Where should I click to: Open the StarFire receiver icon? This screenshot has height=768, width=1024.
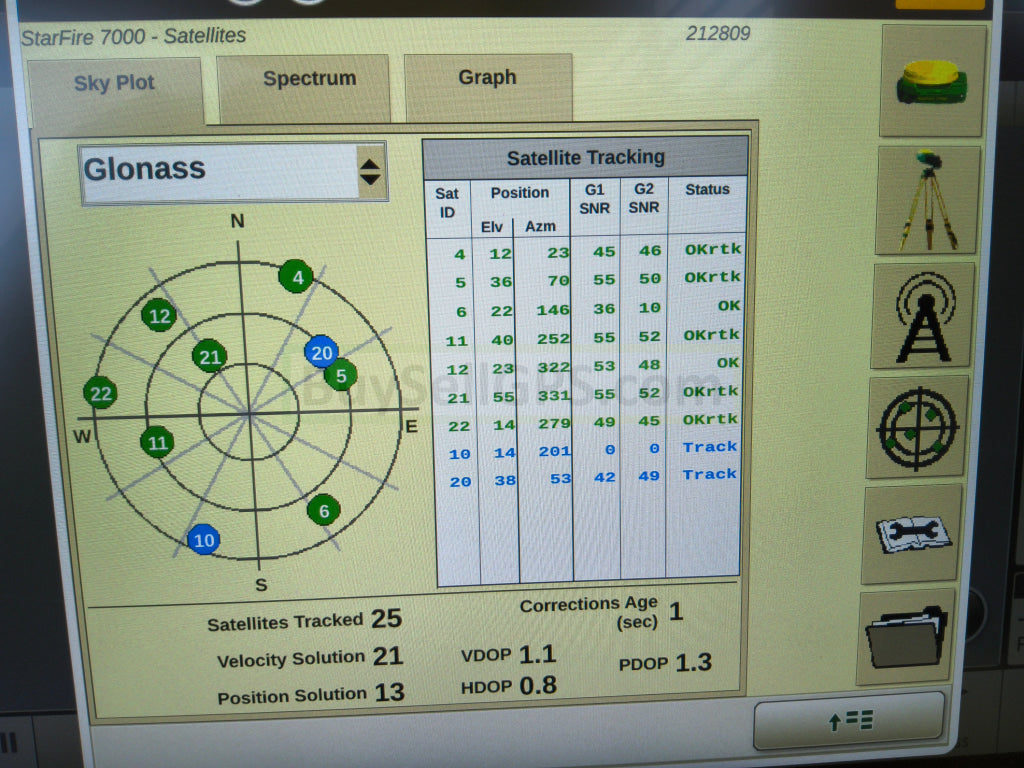pos(932,81)
